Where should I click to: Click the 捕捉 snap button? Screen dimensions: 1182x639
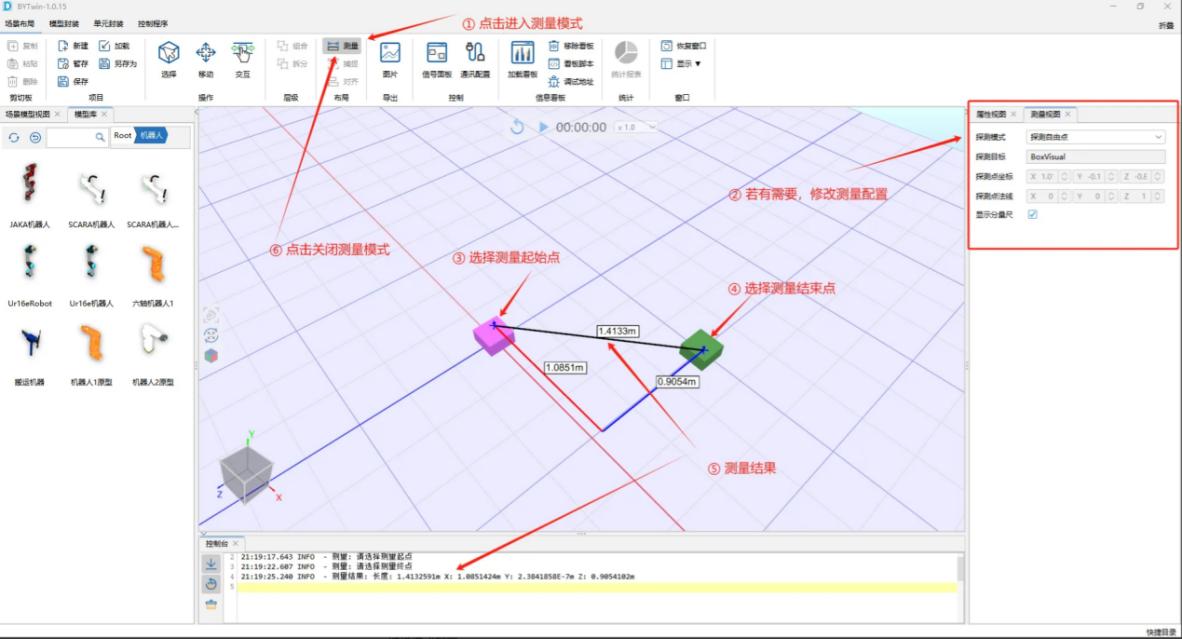click(343, 63)
